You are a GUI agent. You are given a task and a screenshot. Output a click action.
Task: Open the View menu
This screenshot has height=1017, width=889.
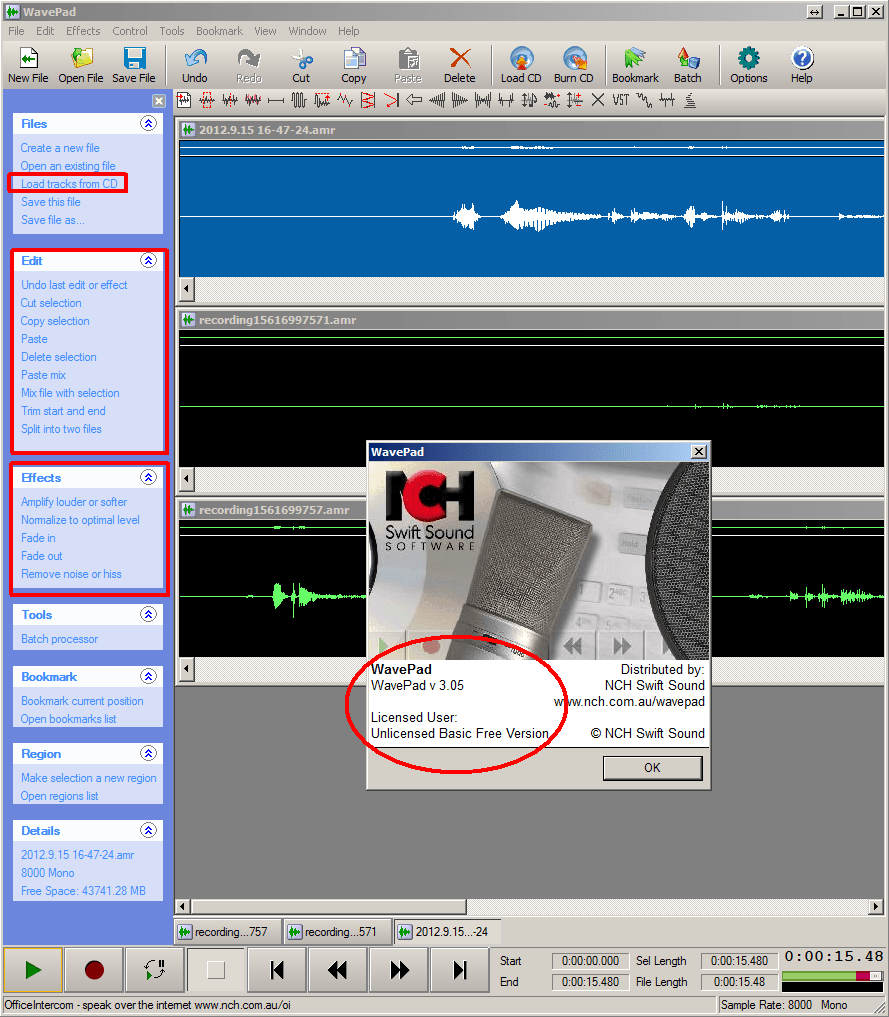tap(265, 31)
